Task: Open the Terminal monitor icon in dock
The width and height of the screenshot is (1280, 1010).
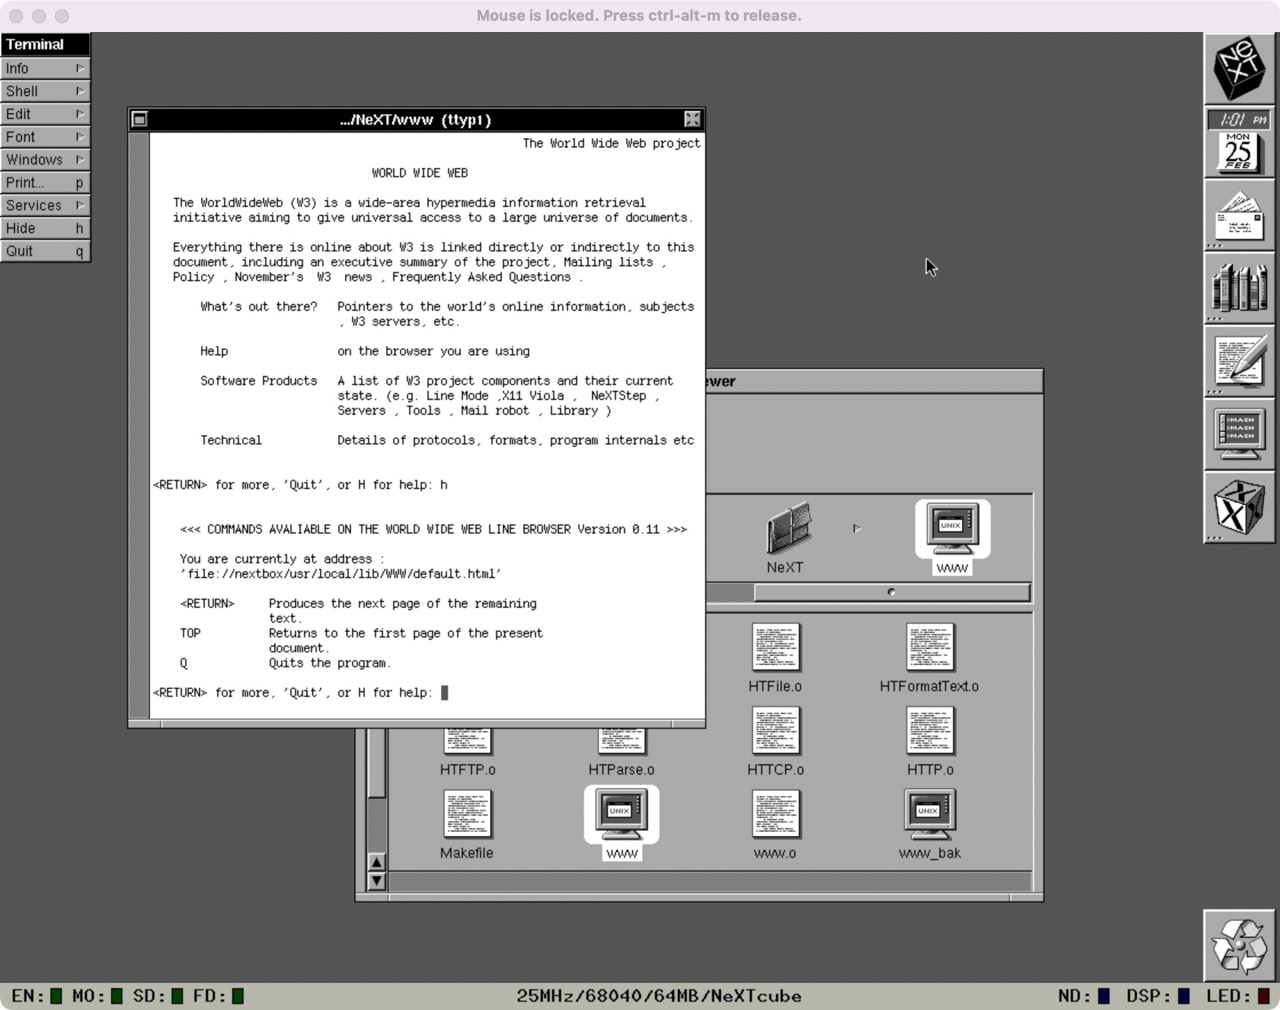Action: 1239,434
